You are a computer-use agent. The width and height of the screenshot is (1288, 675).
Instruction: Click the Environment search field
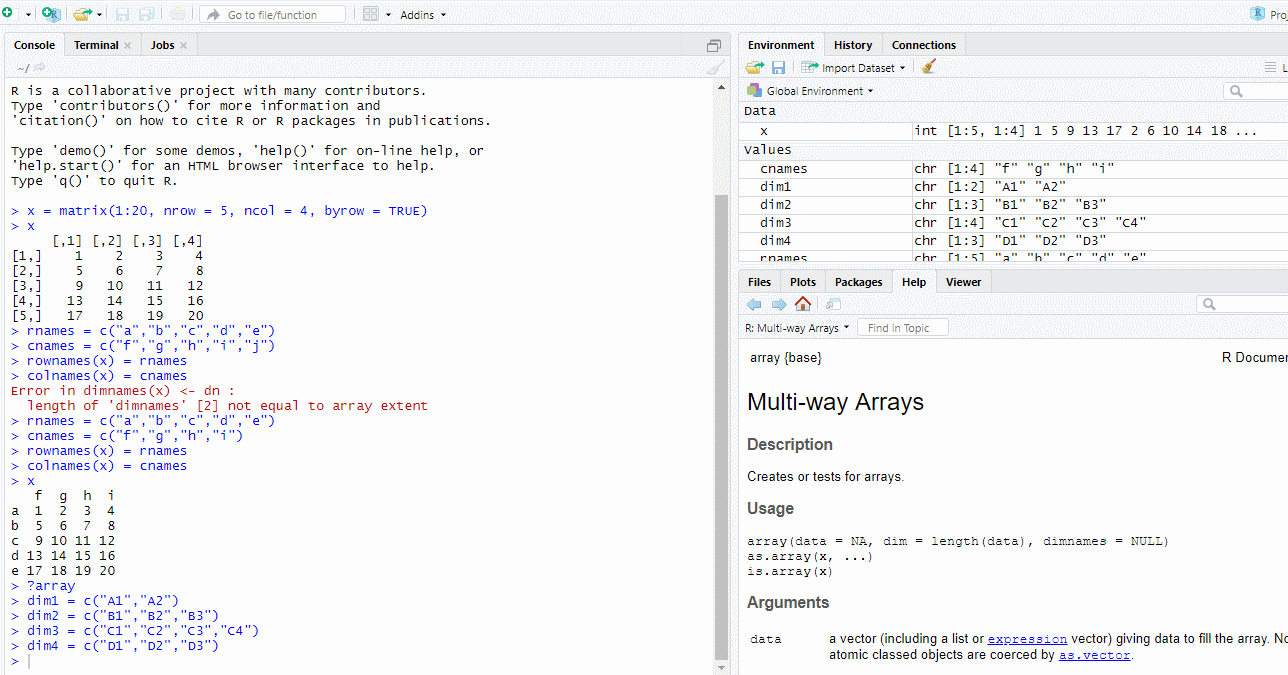coord(1258,91)
